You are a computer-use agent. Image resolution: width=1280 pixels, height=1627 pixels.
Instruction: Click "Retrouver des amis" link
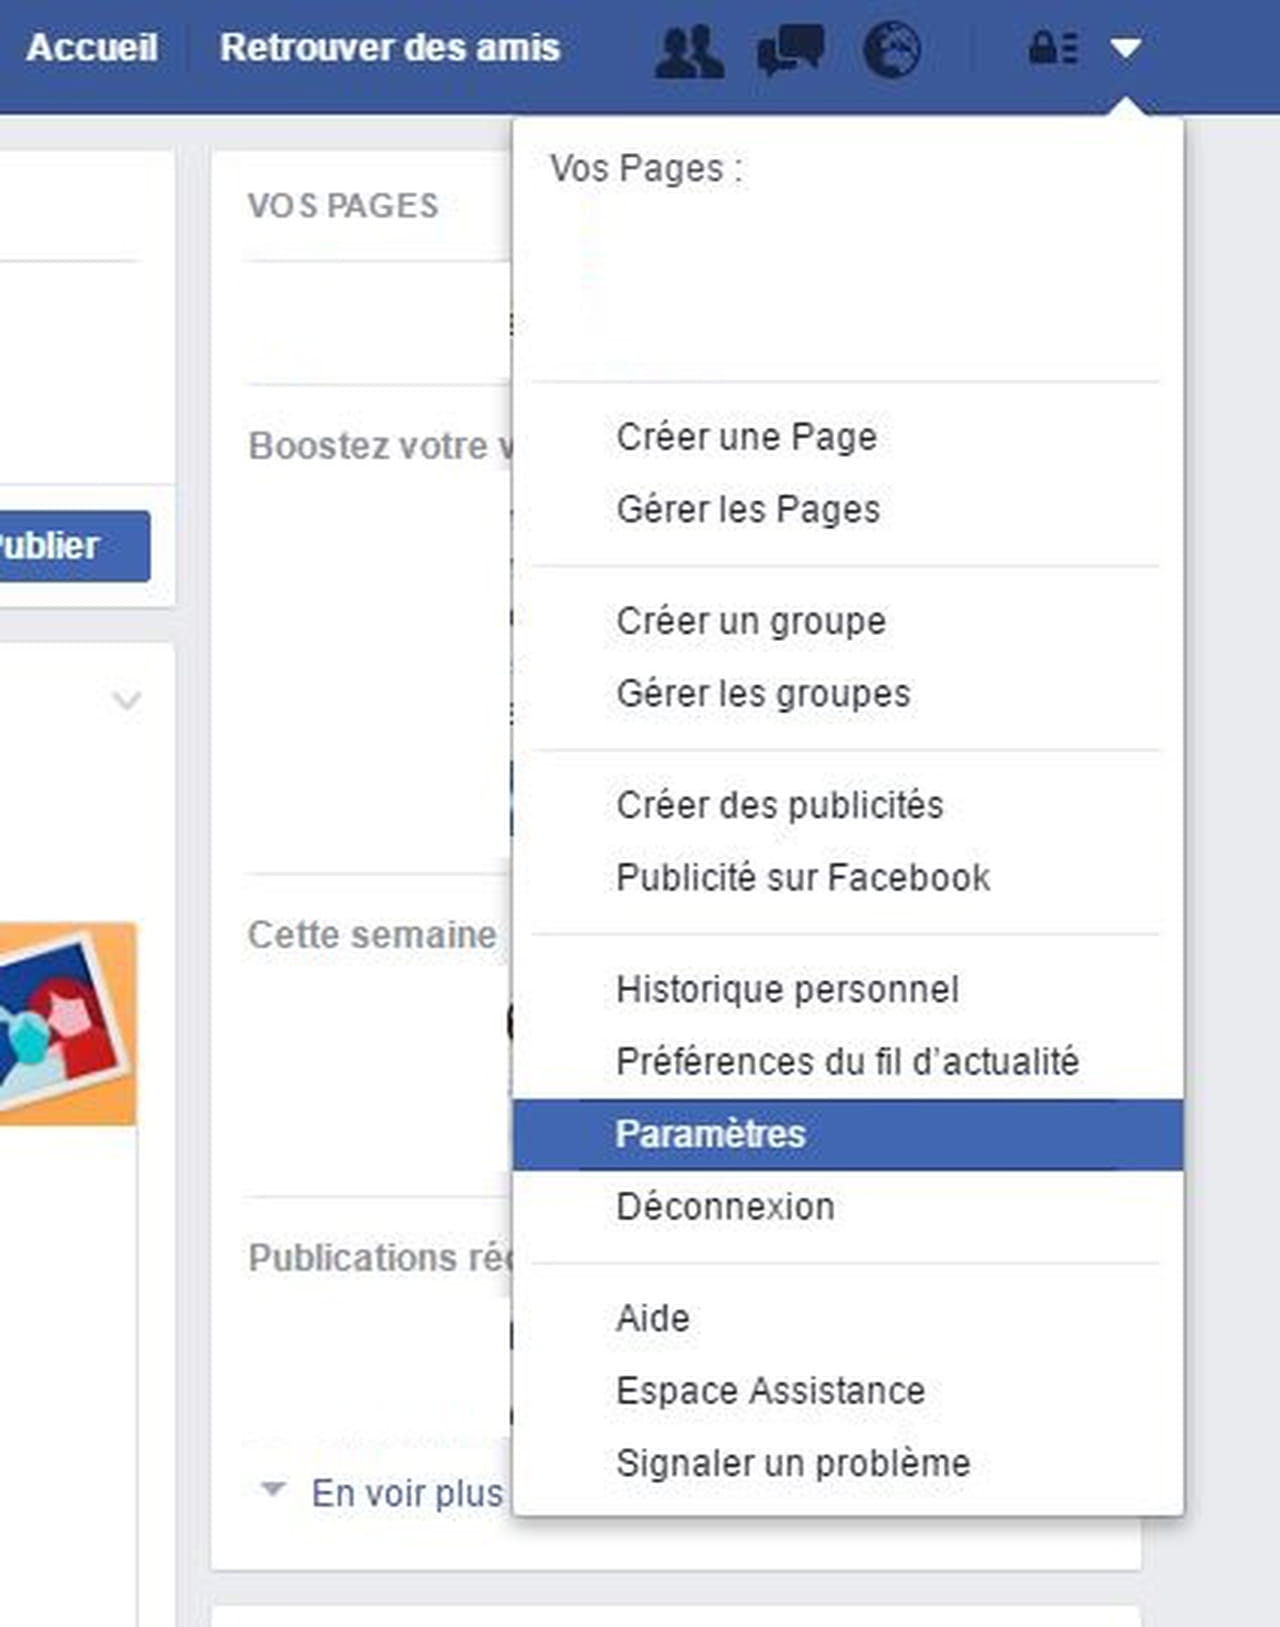point(390,48)
